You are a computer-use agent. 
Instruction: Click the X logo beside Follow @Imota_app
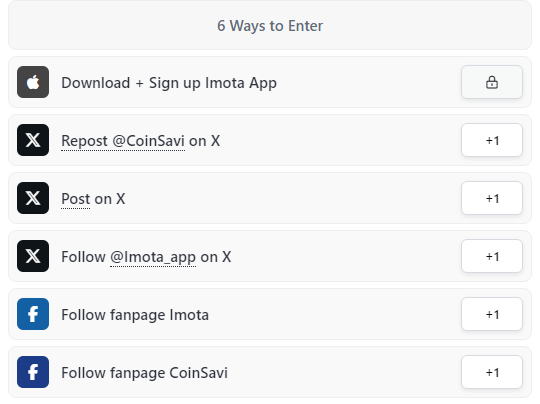coord(33,256)
